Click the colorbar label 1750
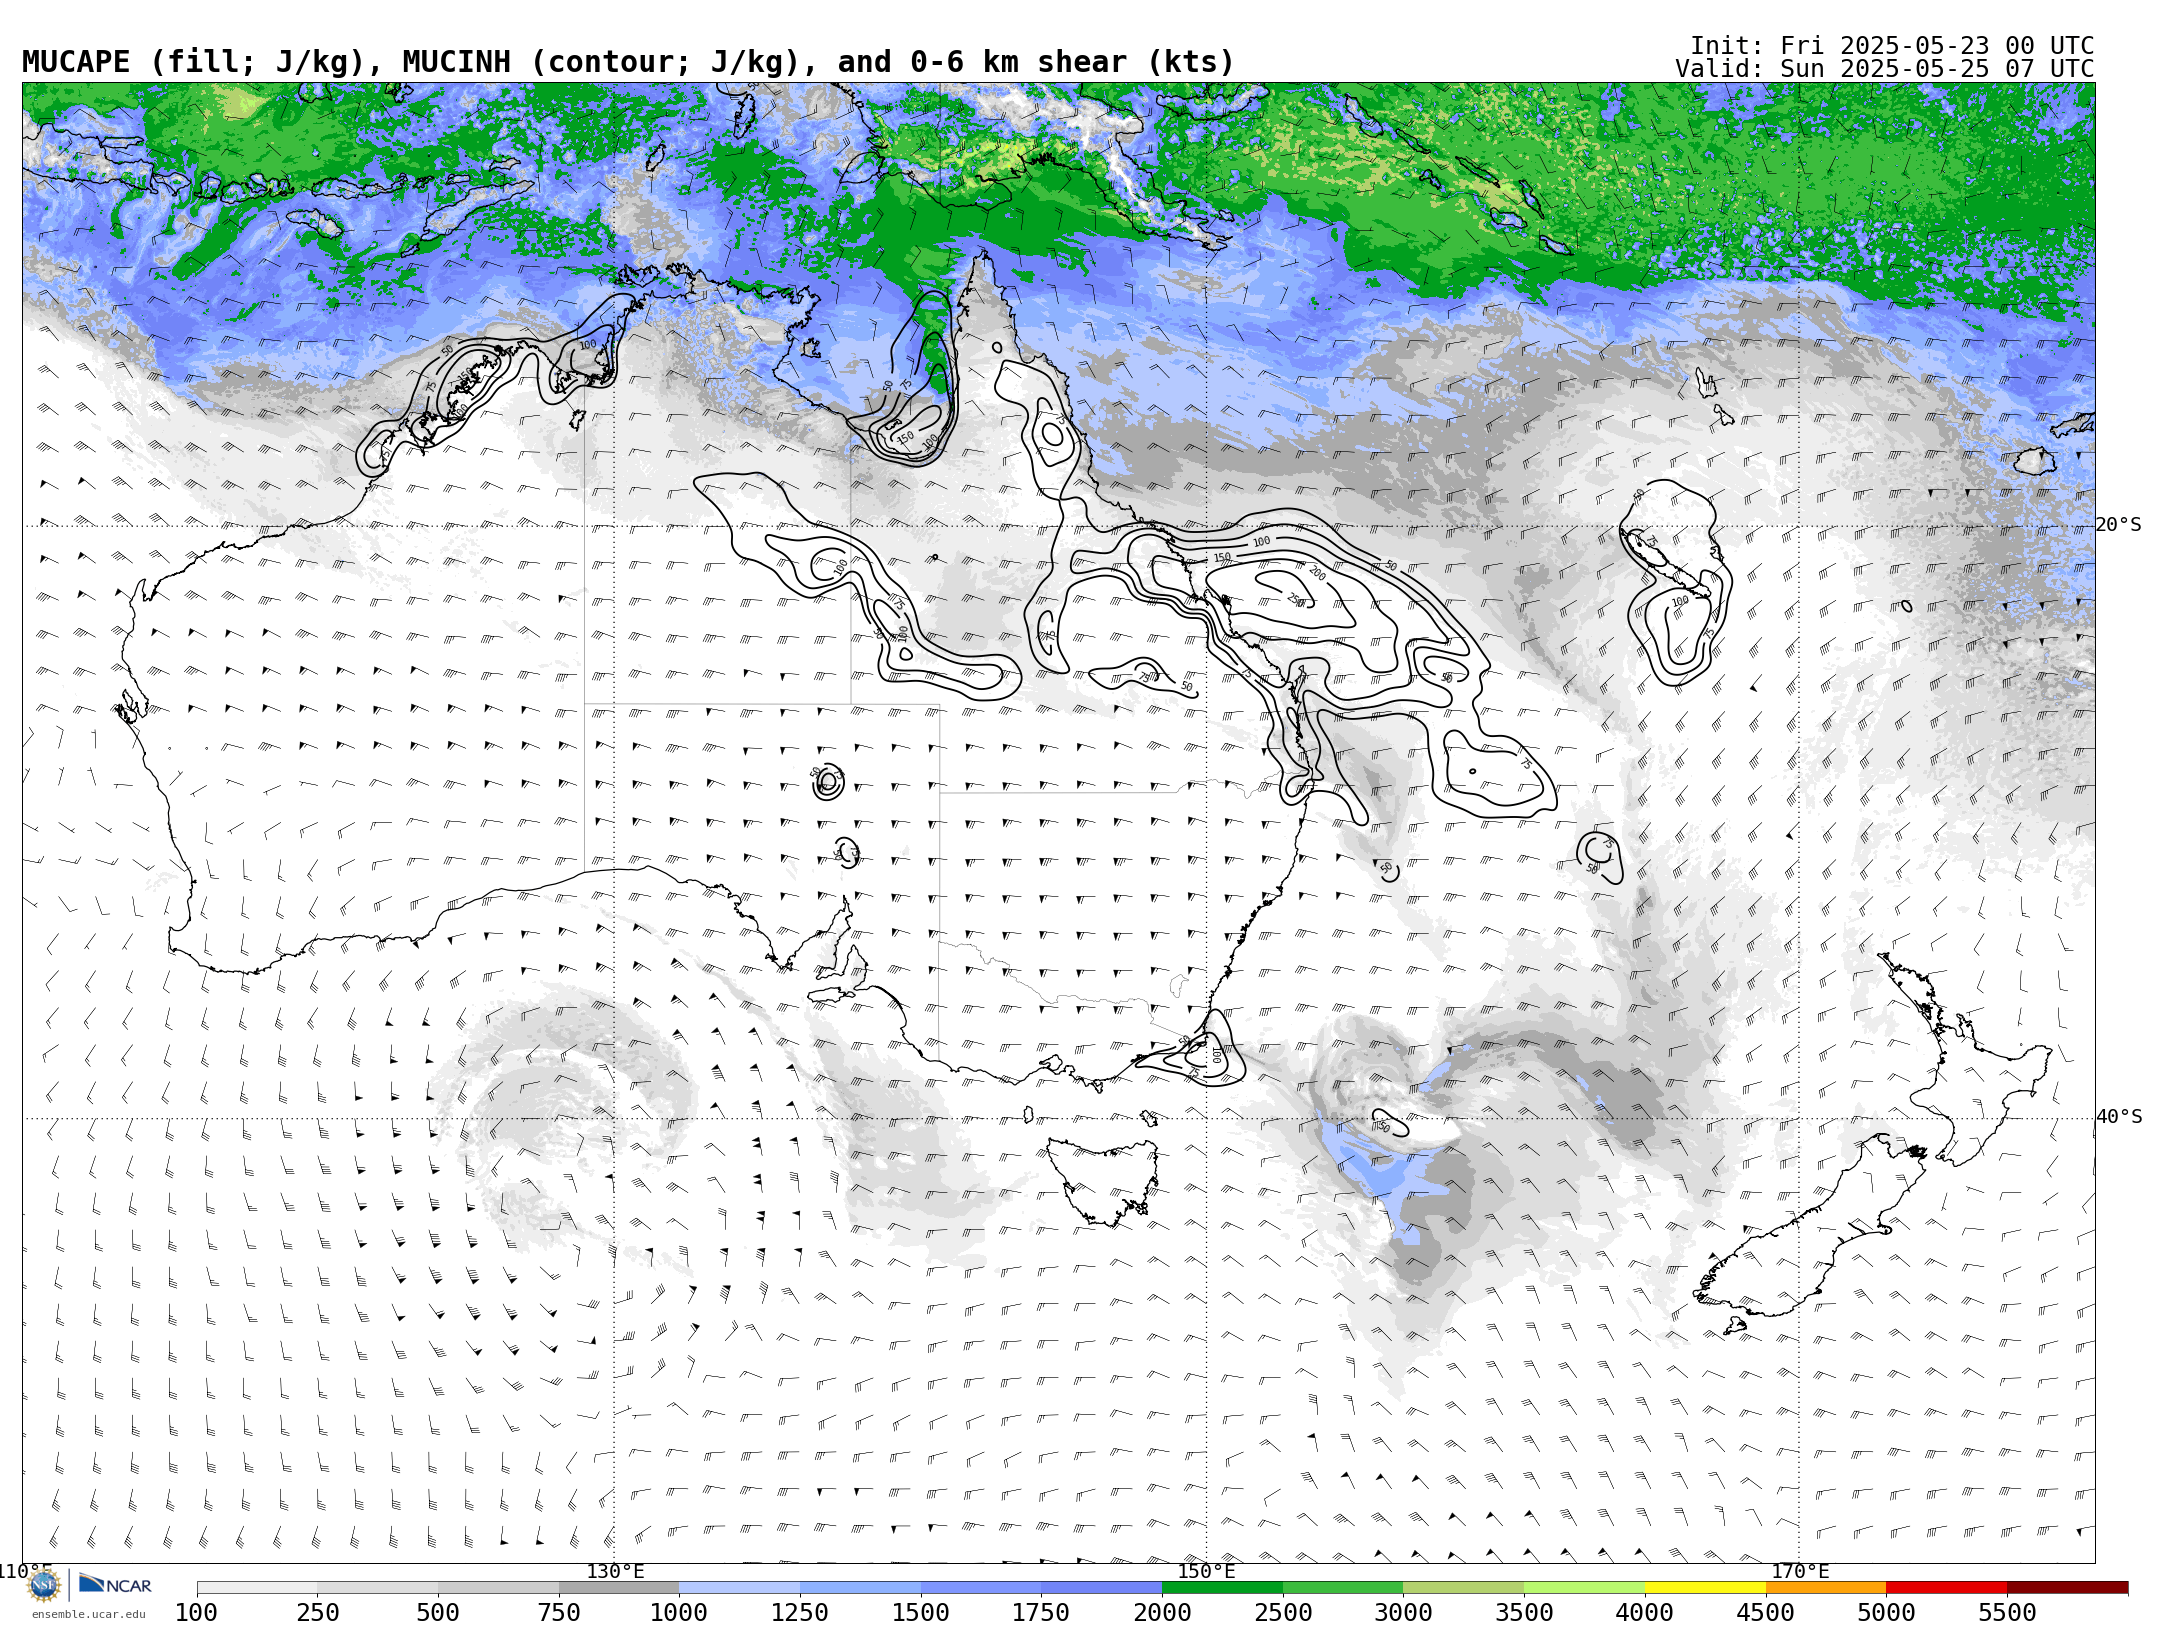 [x=1041, y=1613]
